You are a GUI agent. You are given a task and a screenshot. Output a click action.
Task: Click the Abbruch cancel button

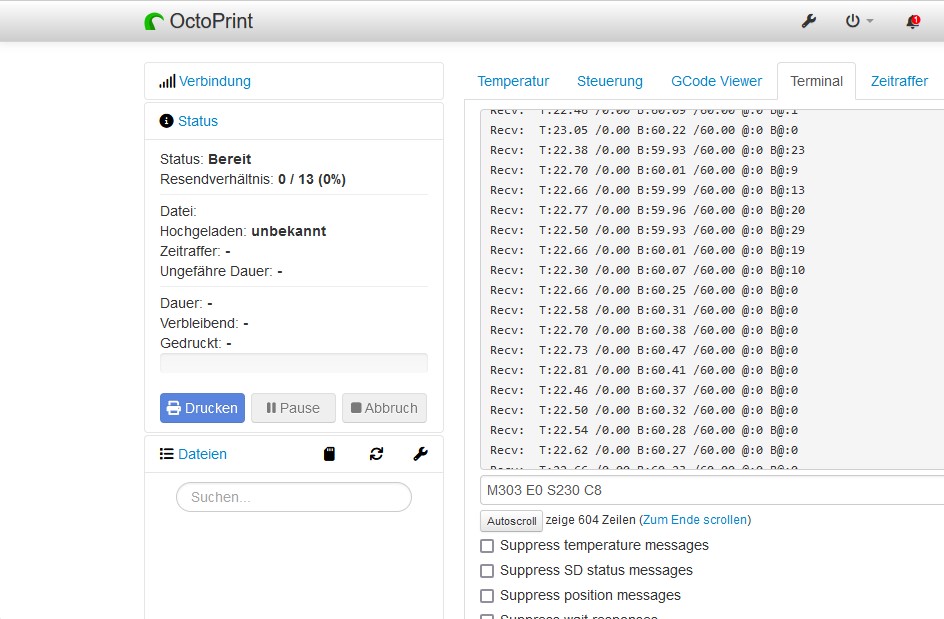(x=384, y=408)
